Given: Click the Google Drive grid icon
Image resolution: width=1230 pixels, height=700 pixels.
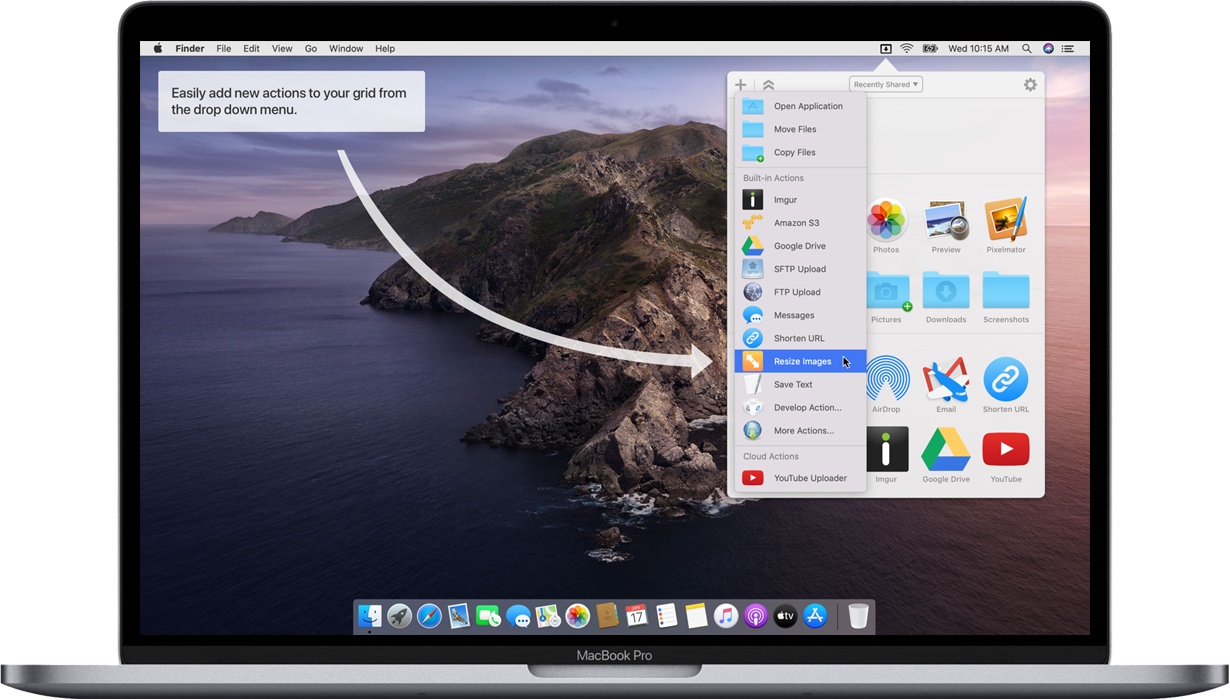Looking at the screenshot, I should point(946,449).
